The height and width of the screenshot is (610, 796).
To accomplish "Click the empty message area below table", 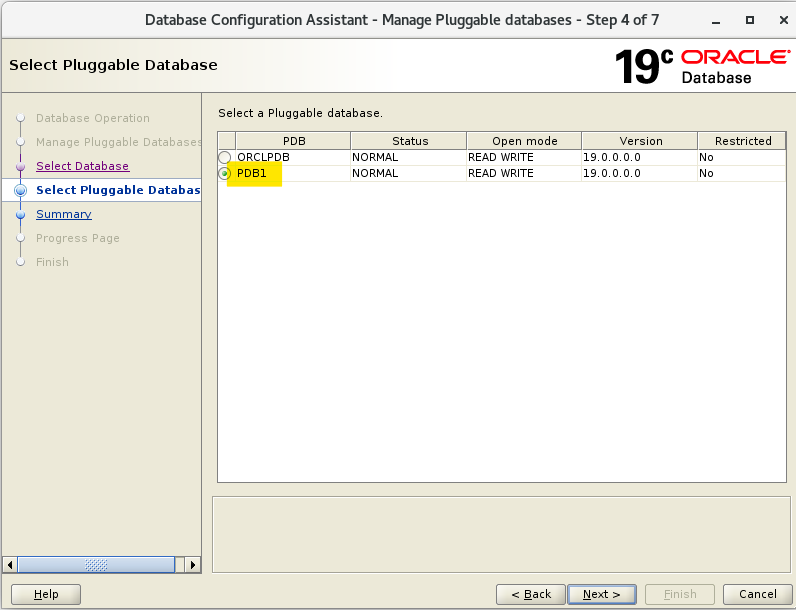I will tap(501, 534).
